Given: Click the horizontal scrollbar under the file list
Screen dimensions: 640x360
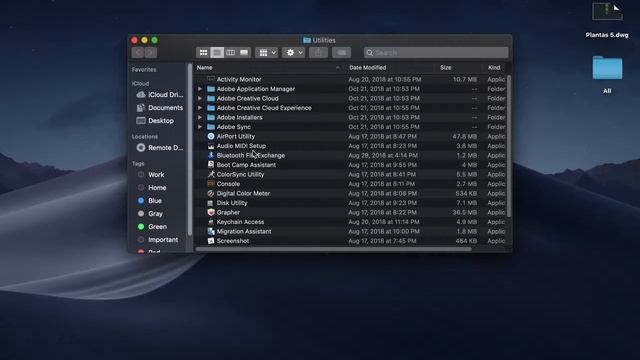Looking at the screenshot, I should (334, 249).
